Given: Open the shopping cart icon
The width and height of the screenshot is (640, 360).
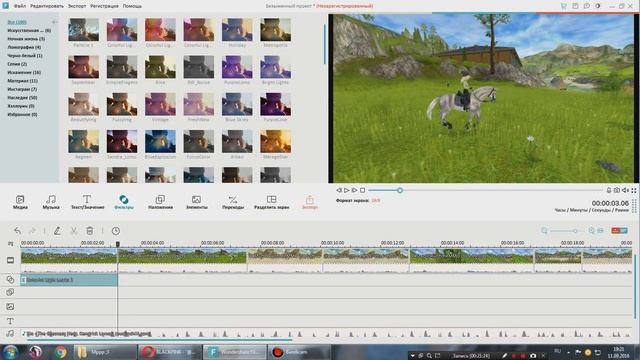Looking at the screenshot, I should click(x=564, y=6).
